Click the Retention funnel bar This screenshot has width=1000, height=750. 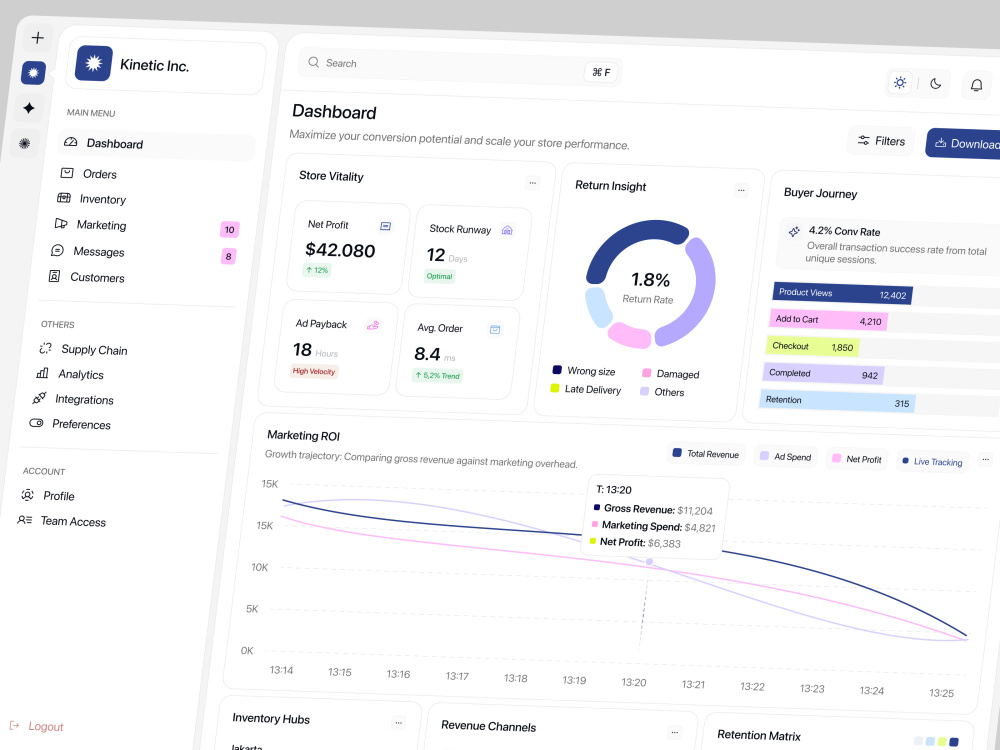(837, 401)
